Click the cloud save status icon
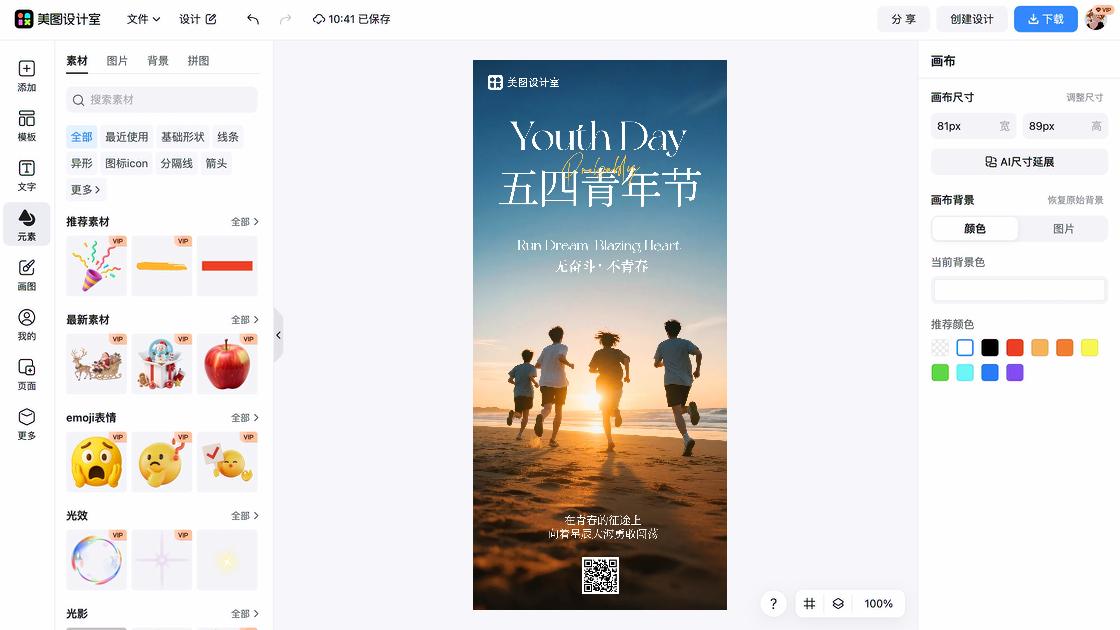 point(319,19)
